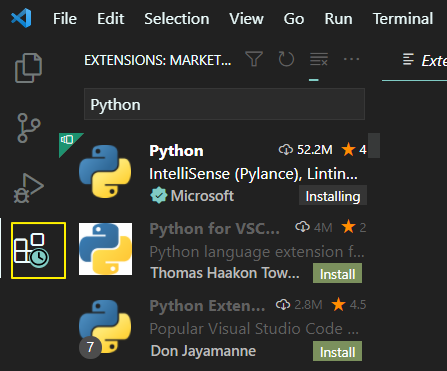The width and height of the screenshot is (447, 371).
Task: Open the Go menu
Action: (294, 19)
